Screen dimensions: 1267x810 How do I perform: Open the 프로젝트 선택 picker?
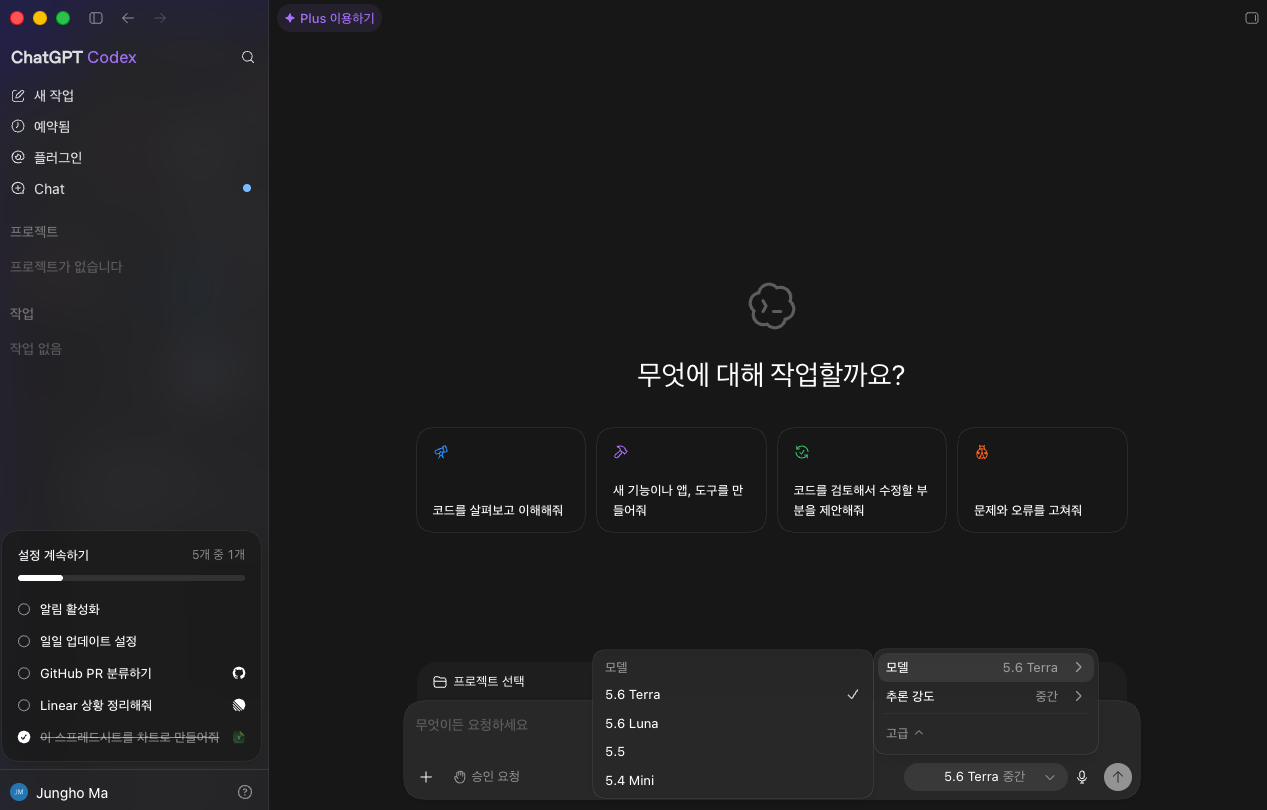coord(479,682)
